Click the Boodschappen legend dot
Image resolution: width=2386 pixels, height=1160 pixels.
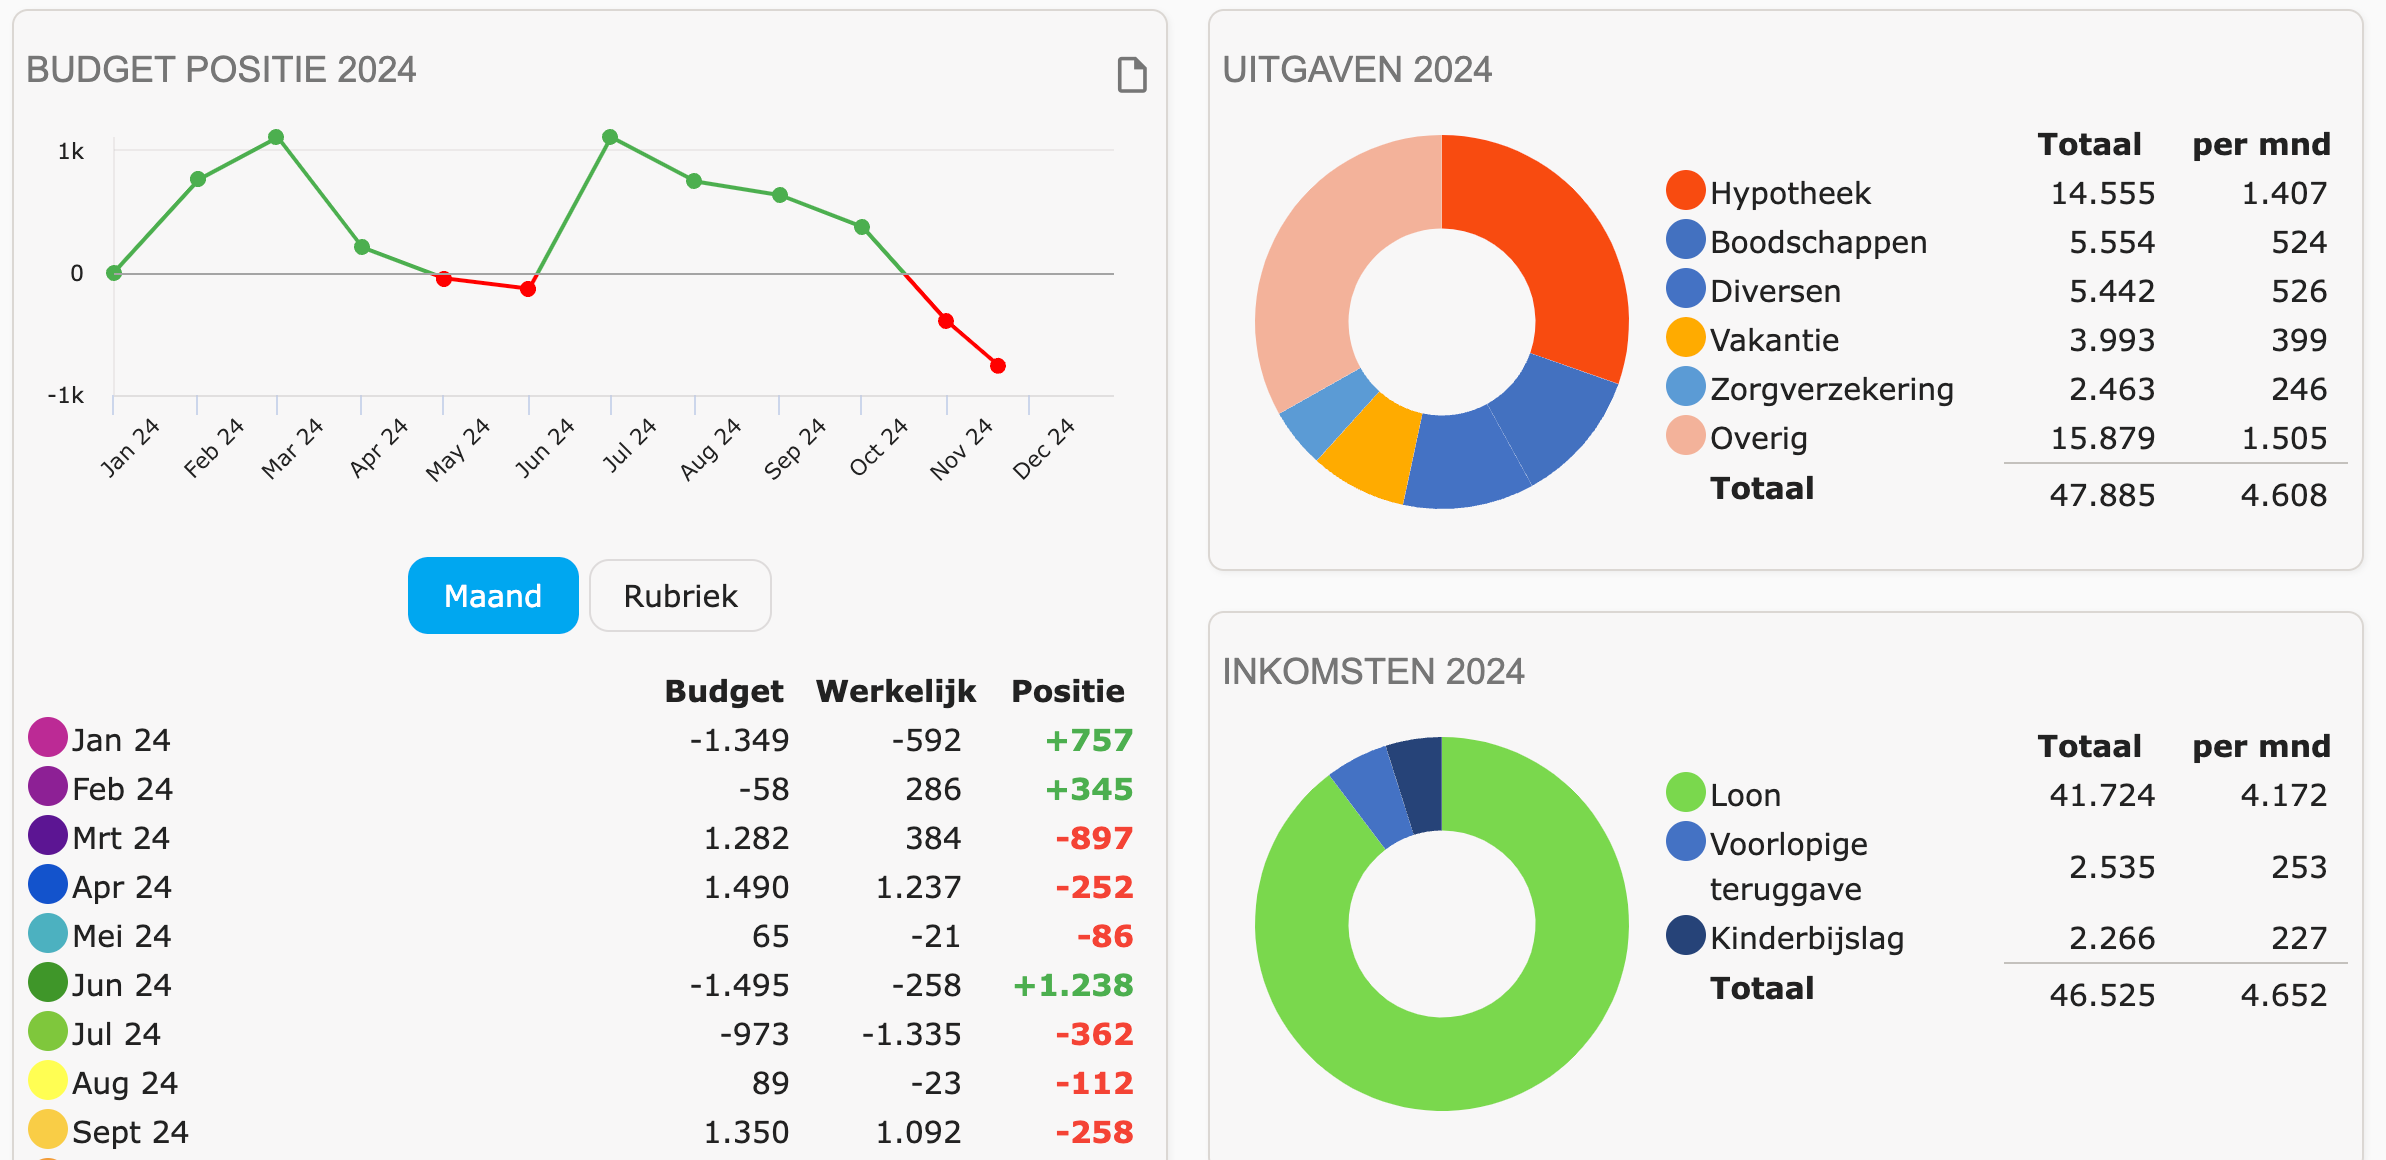1685,239
